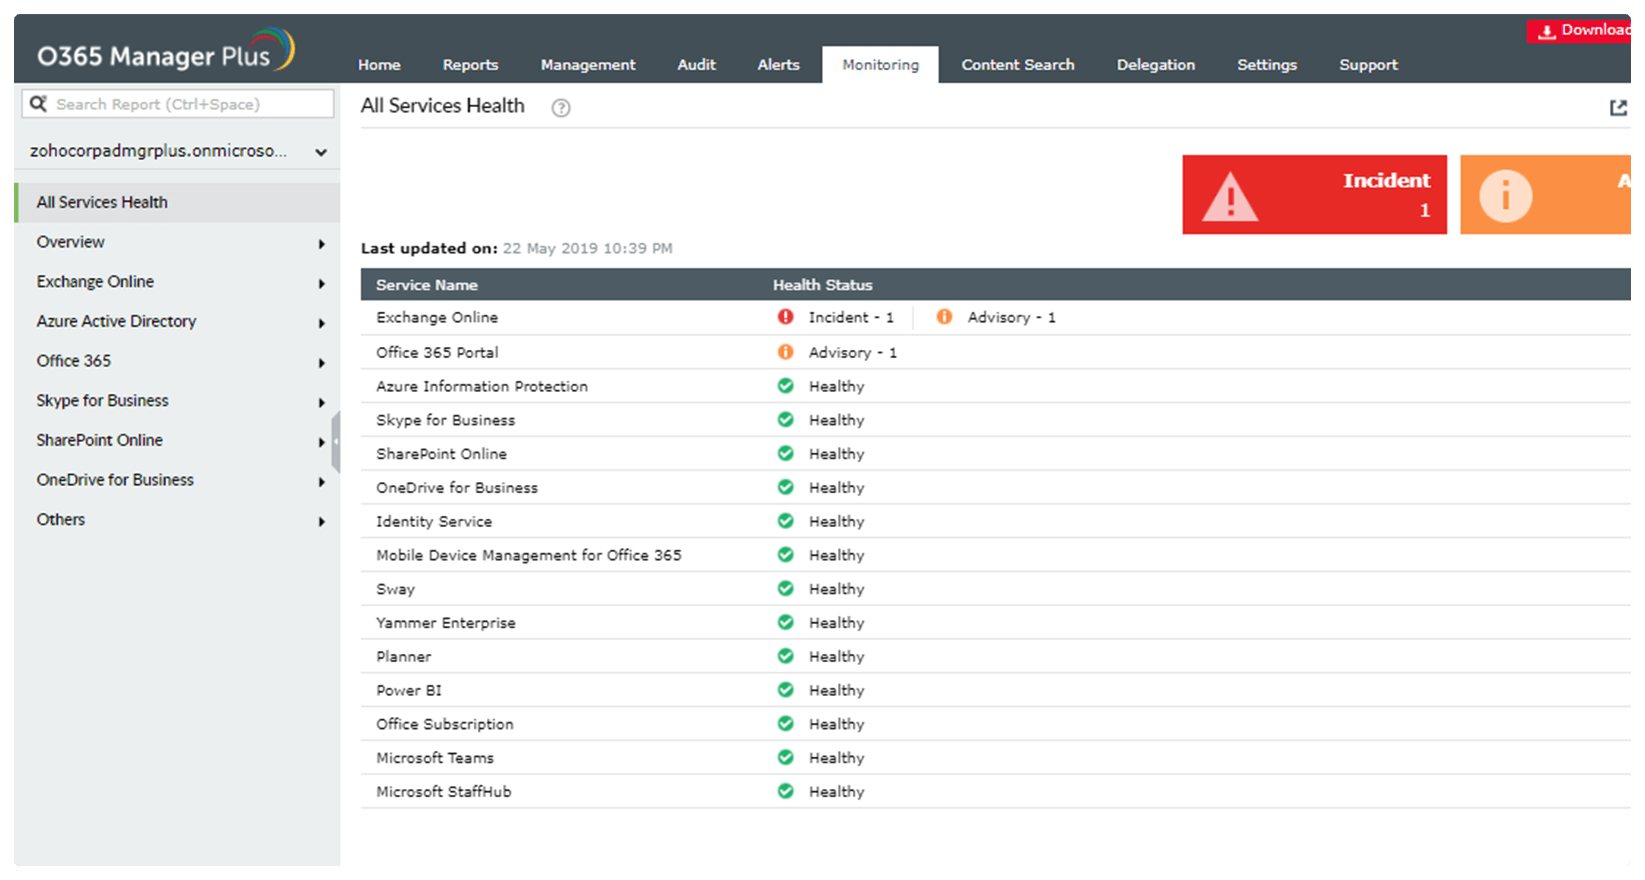Open help icon beside All Services Health

tap(561, 108)
